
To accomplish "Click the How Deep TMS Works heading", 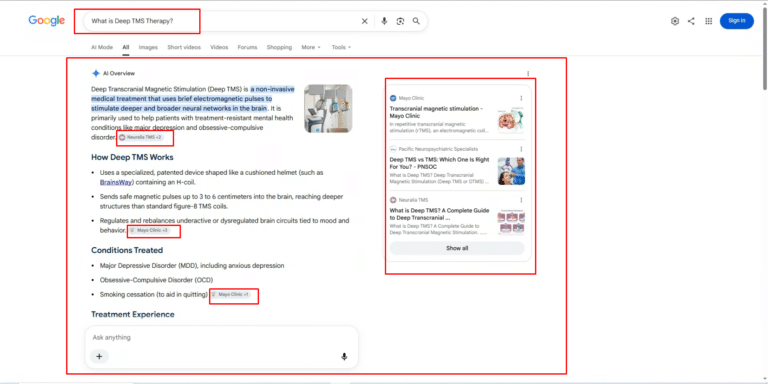I will (132, 157).
